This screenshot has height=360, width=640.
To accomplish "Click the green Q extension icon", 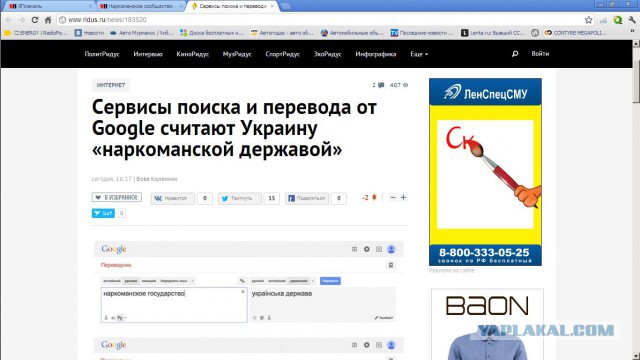I will [x=618, y=20].
